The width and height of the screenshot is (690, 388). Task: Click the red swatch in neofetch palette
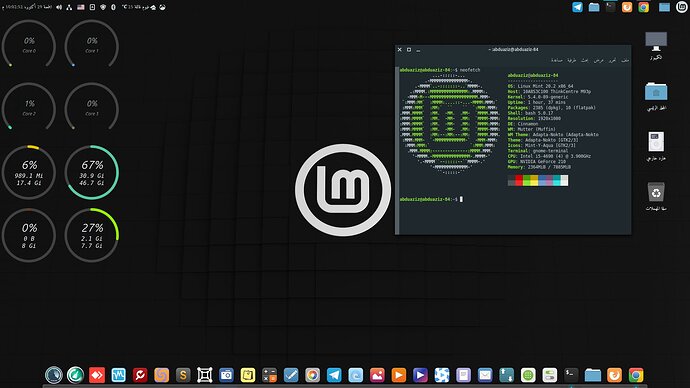519,180
